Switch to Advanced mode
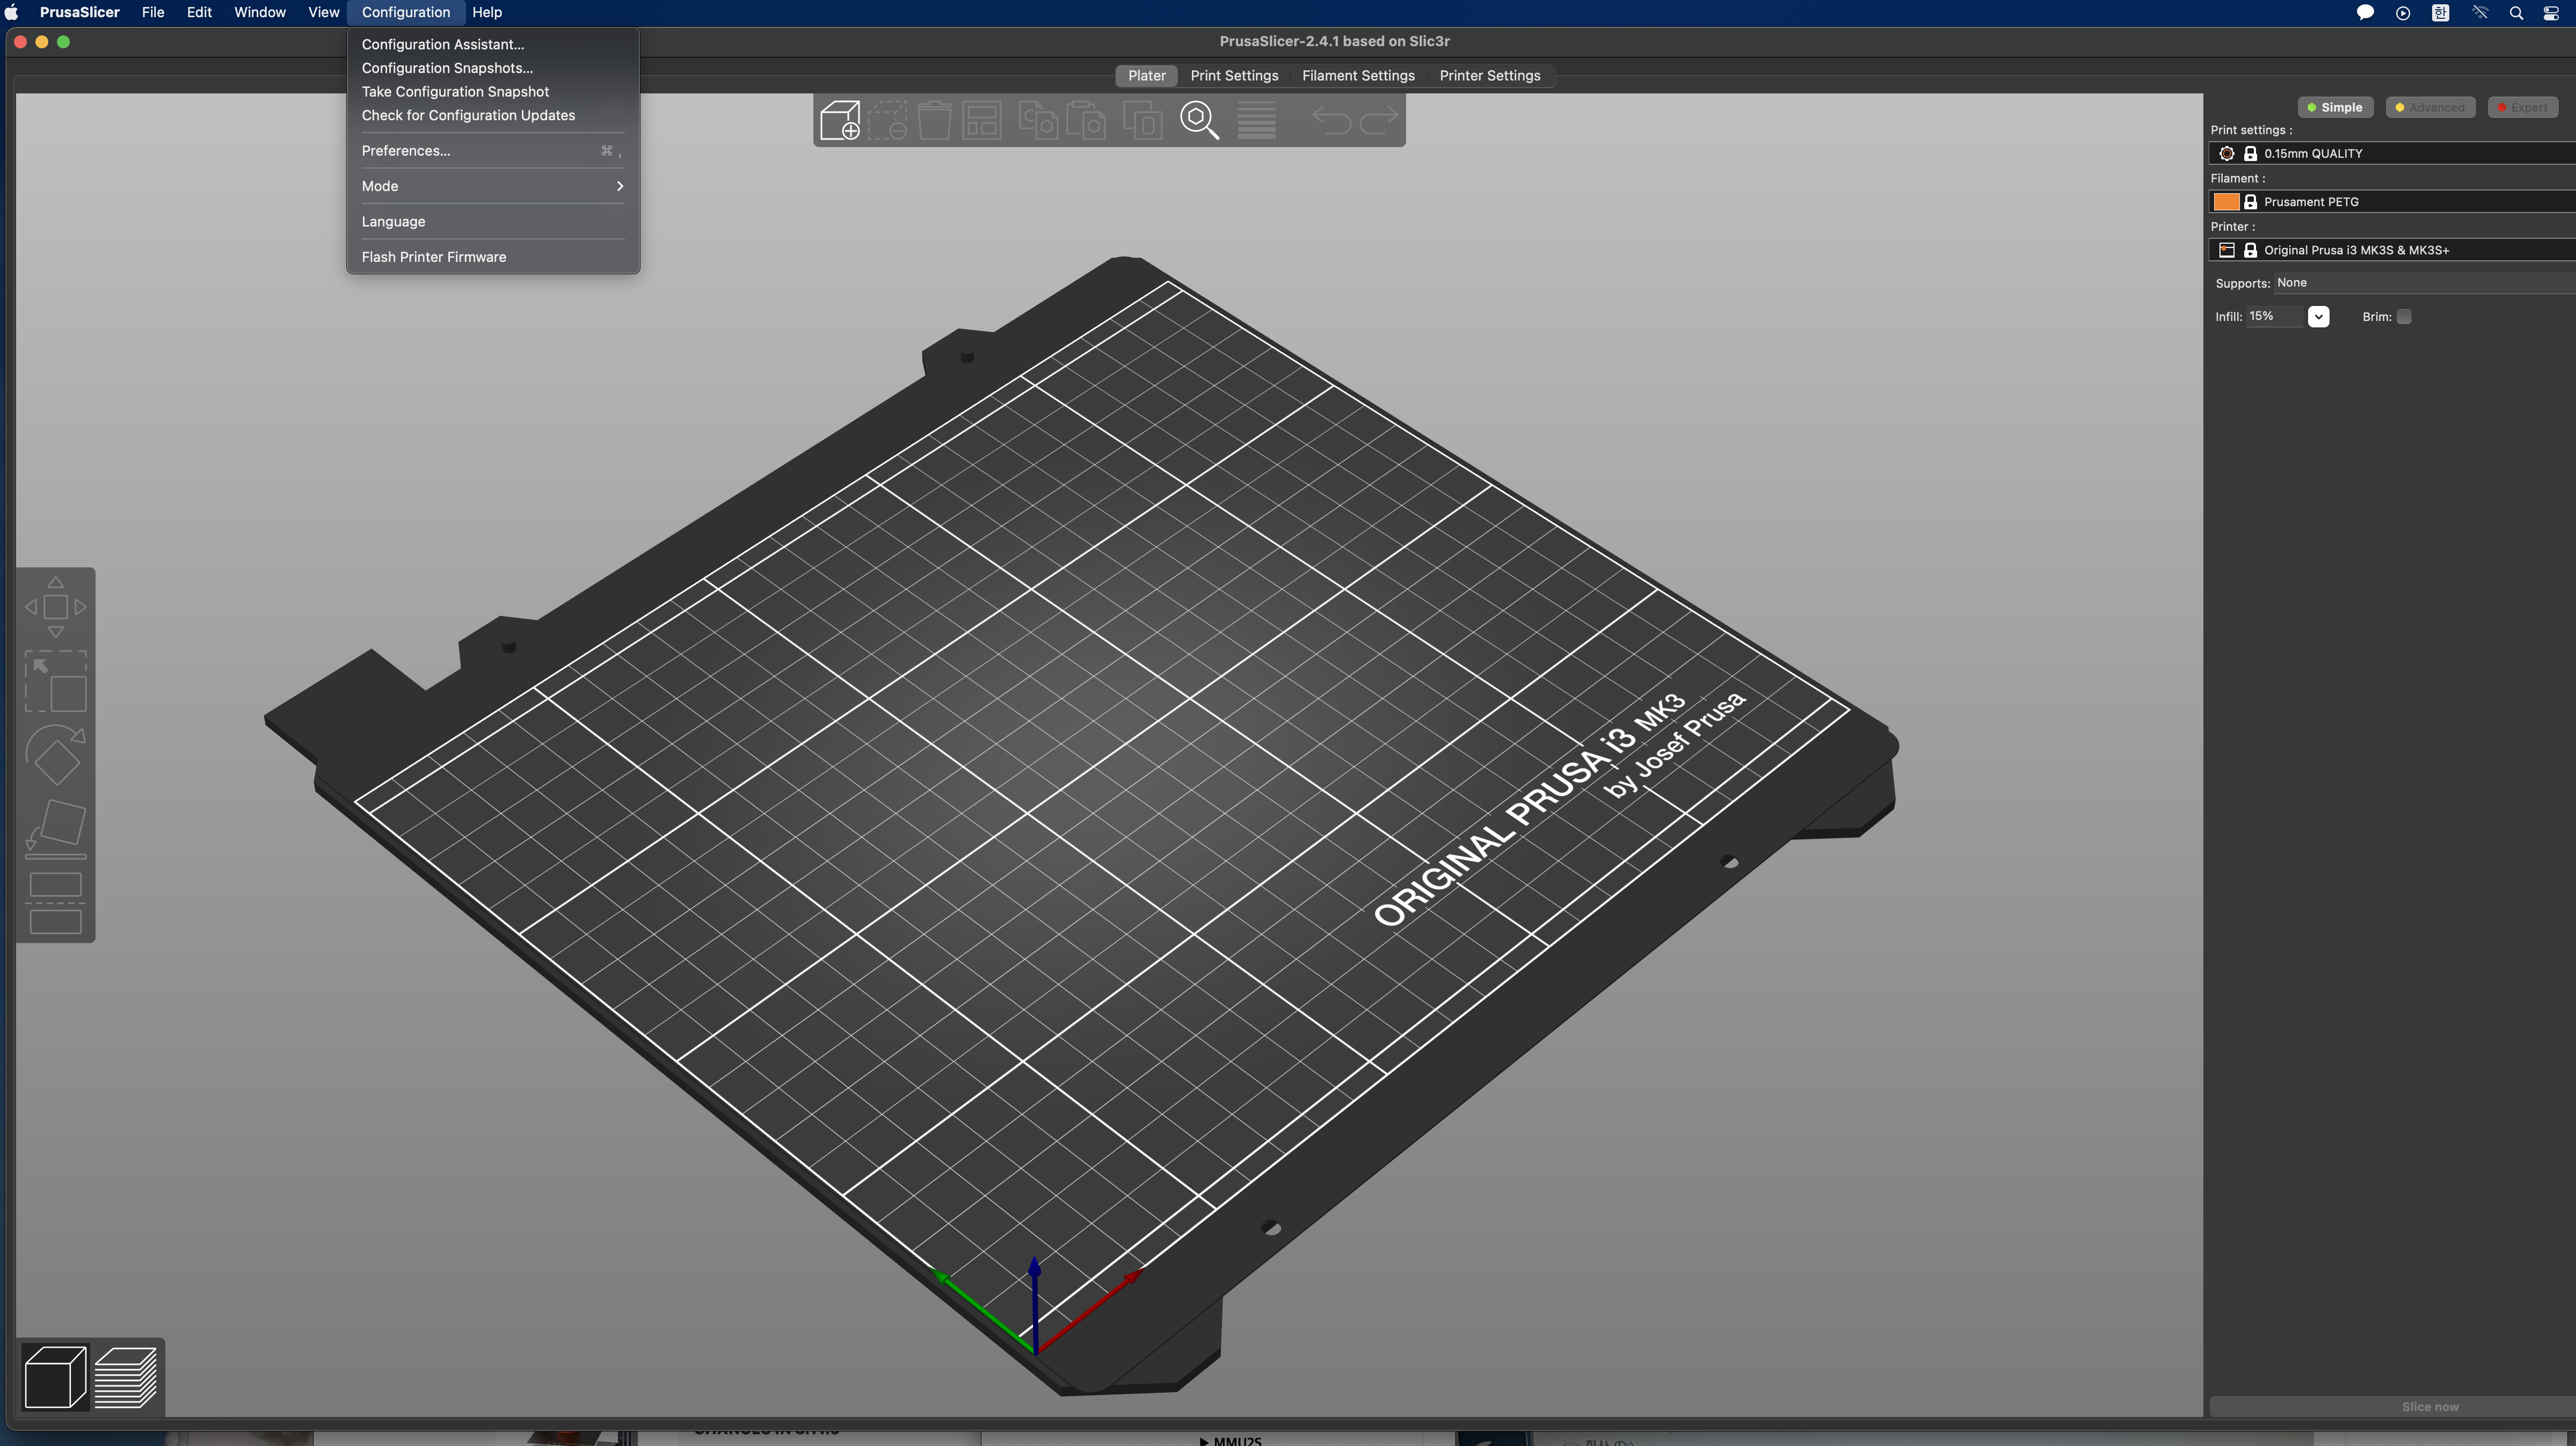 click(2430, 107)
